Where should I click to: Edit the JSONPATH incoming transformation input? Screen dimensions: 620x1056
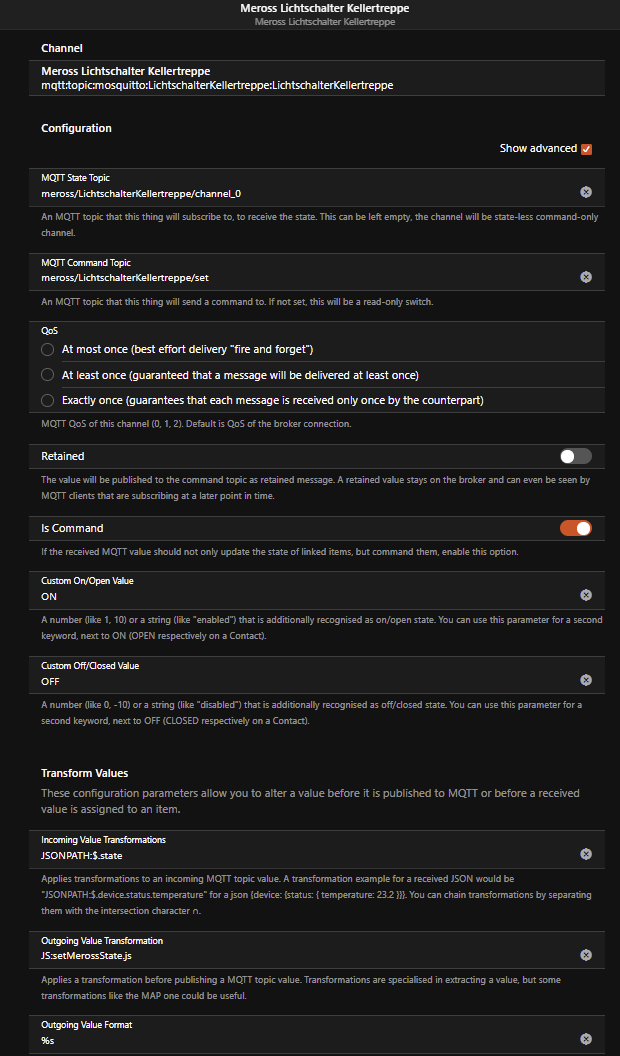point(300,855)
